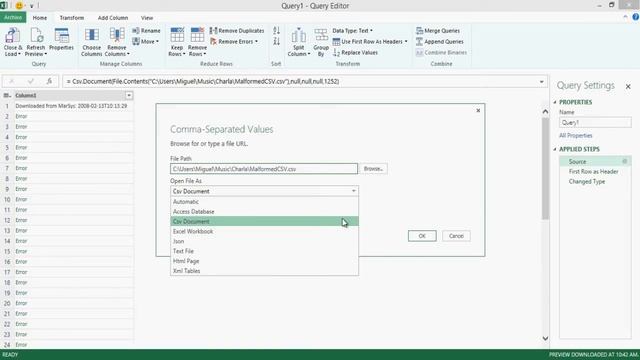This screenshot has height=360, width=640.
Task: Click the fx function icon
Action: 49,81
